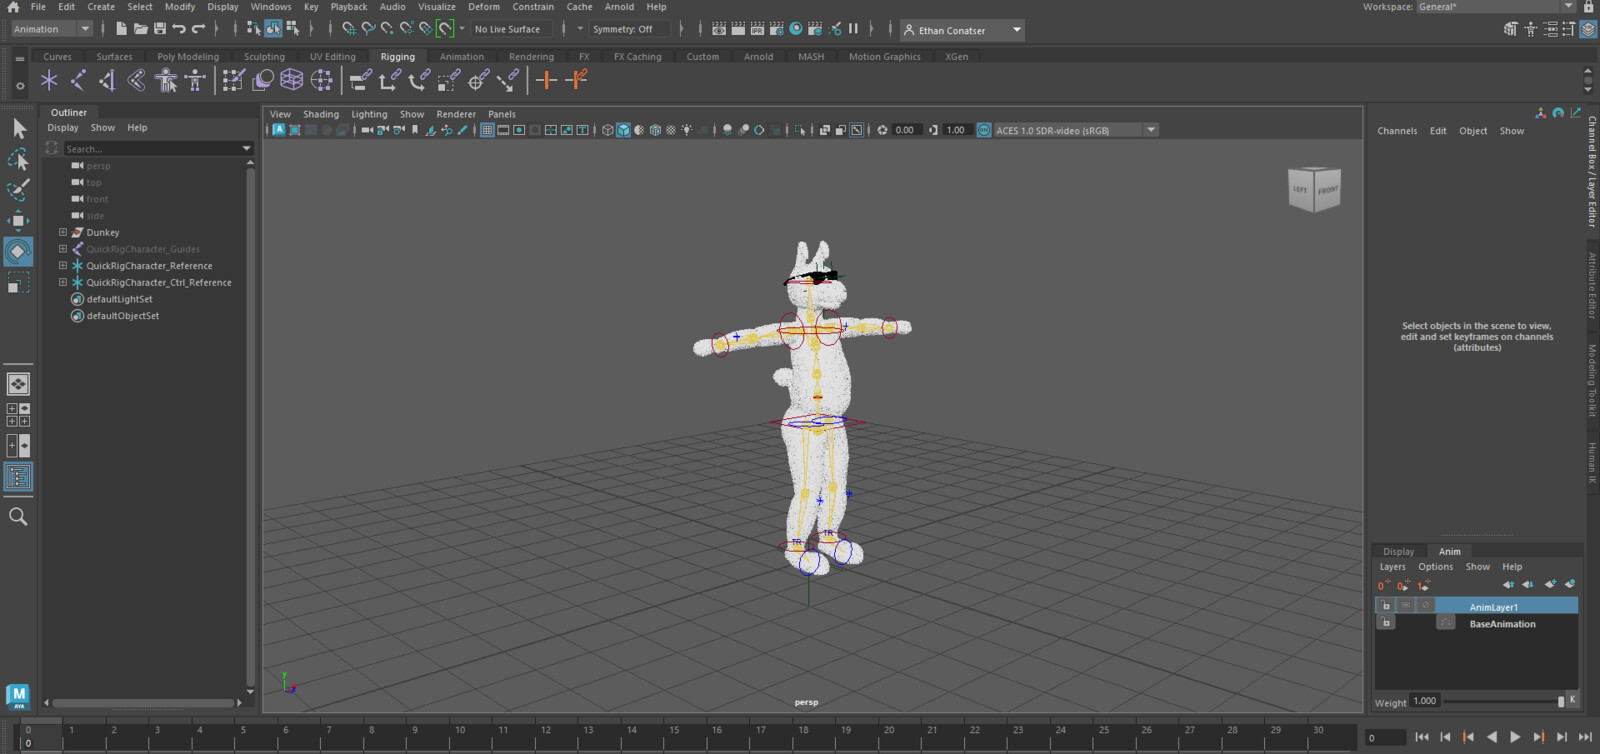Screen dimensions: 1600x754
Task: Switch to the Poly Modeling shelf tab
Action: (188, 57)
